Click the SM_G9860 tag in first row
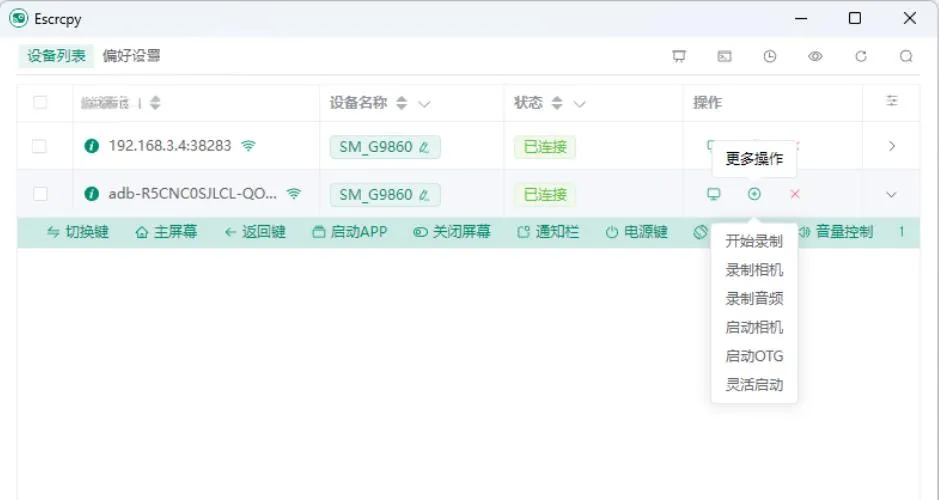 point(385,147)
